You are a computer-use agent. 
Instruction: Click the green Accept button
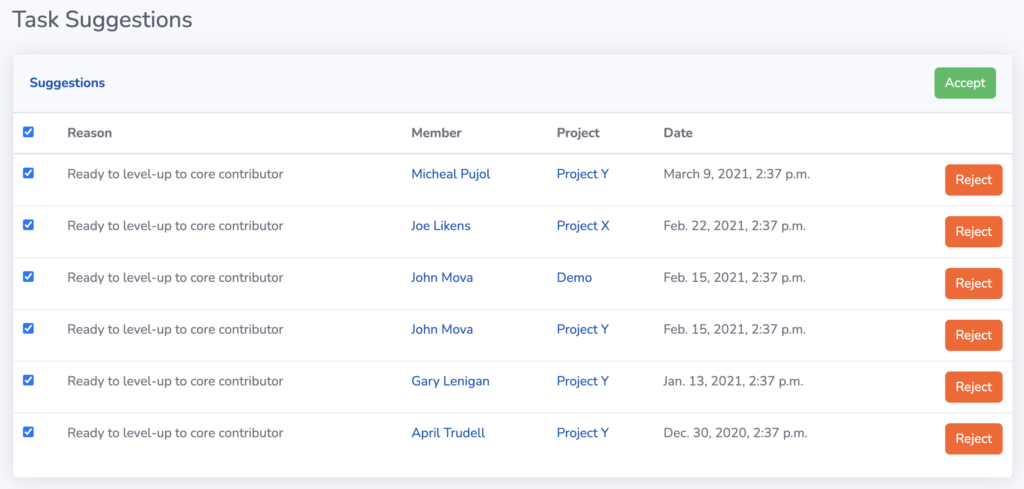pyautogui.click(x=965, y=83)
